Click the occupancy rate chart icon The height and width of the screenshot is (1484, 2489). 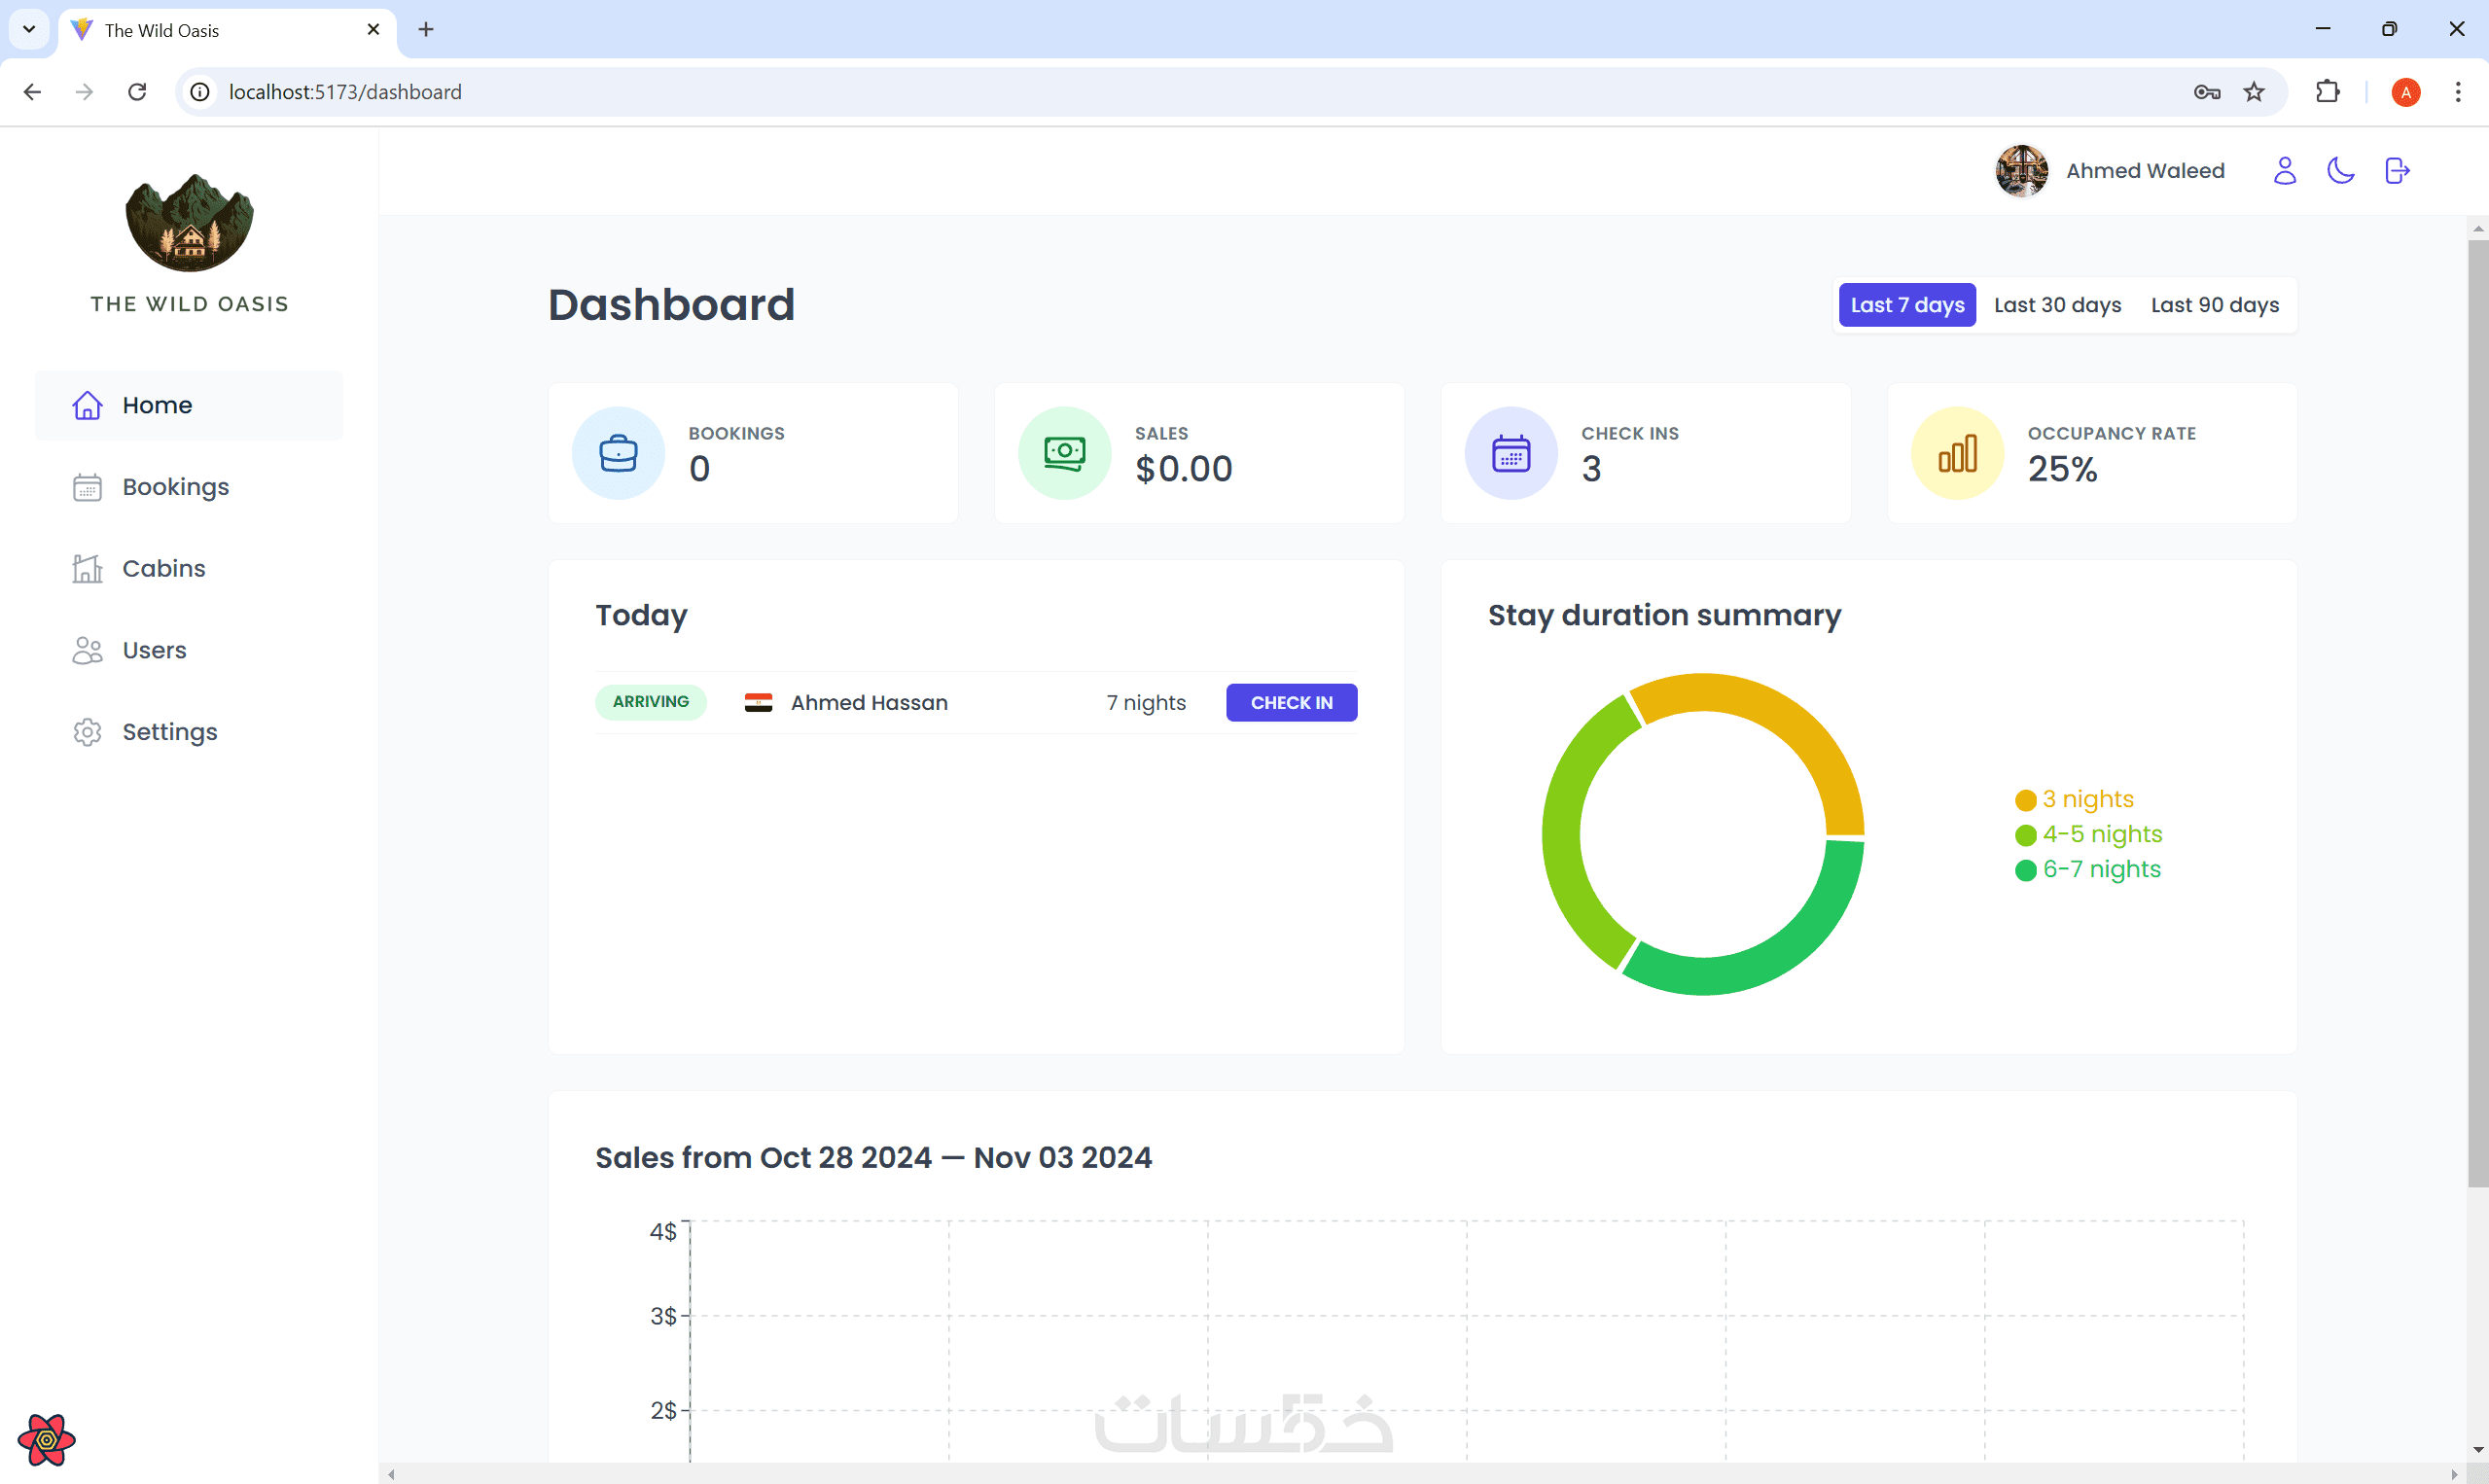coord(1957,453)
